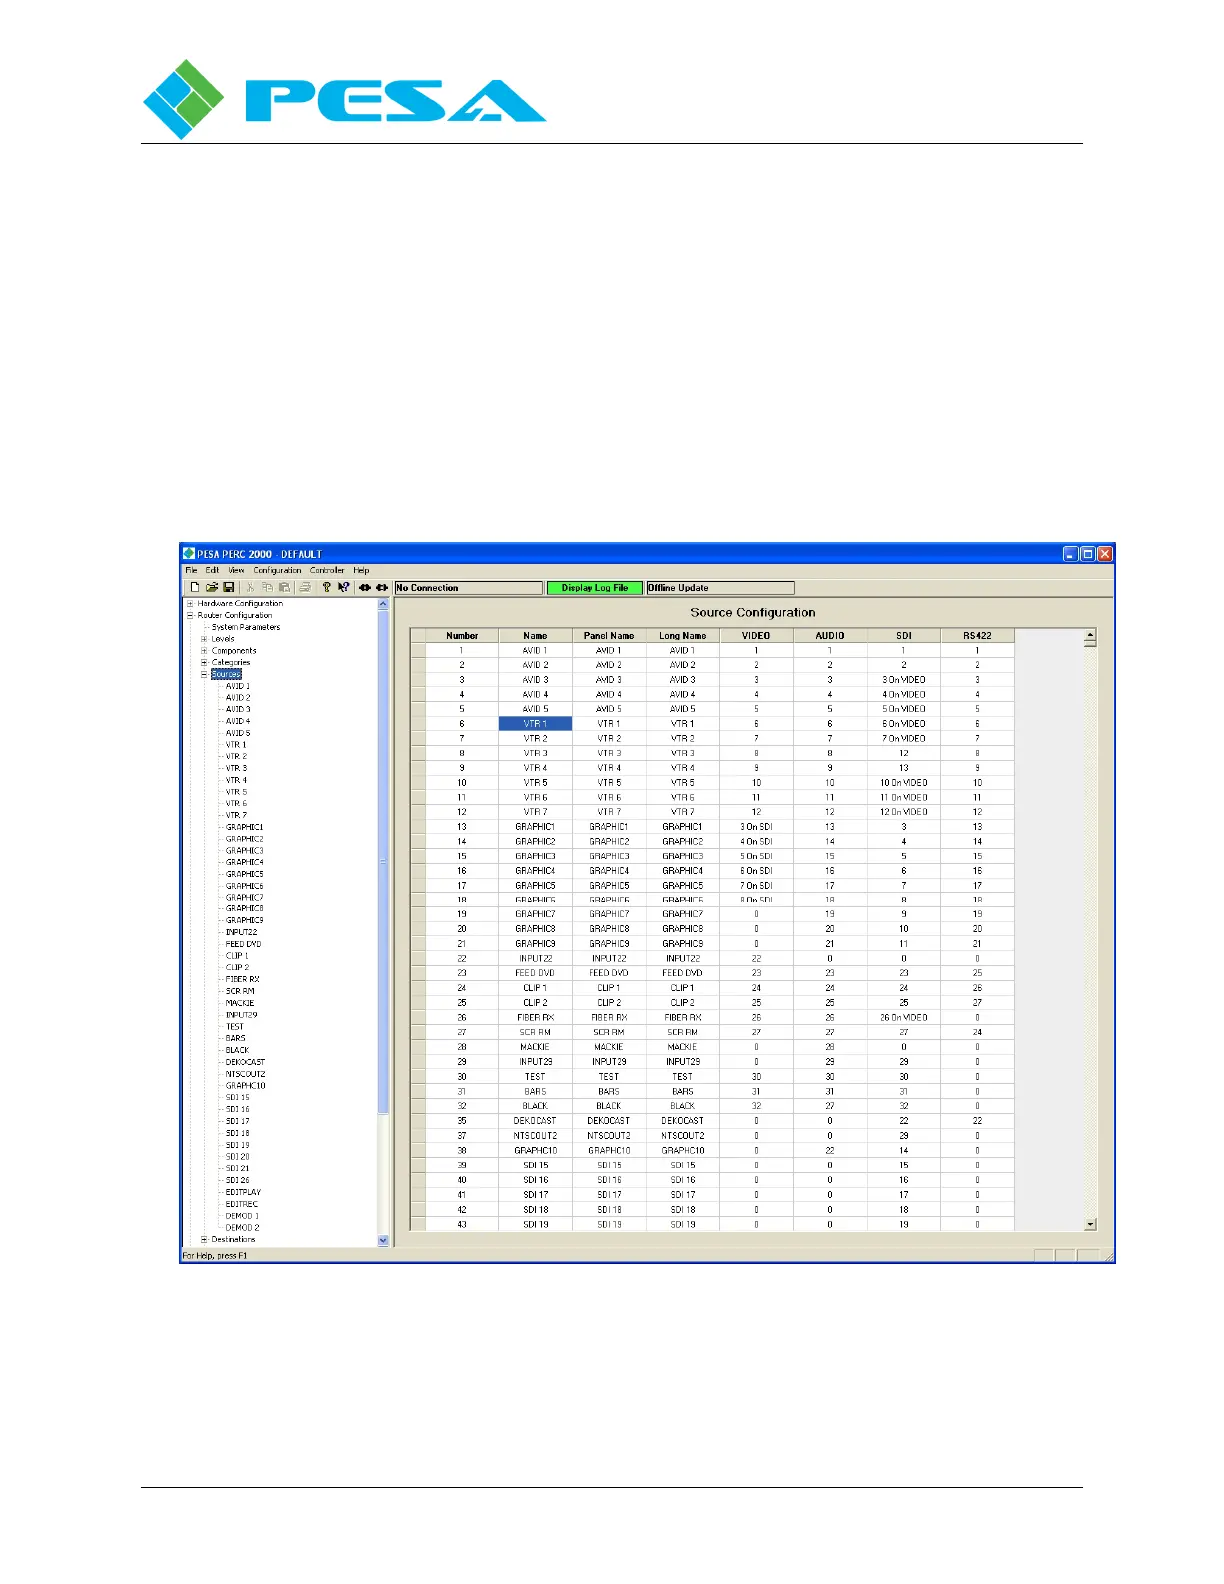Click the Copy toolbar icon
This screenshot has height=1584, width=1224.
point(267,588)
